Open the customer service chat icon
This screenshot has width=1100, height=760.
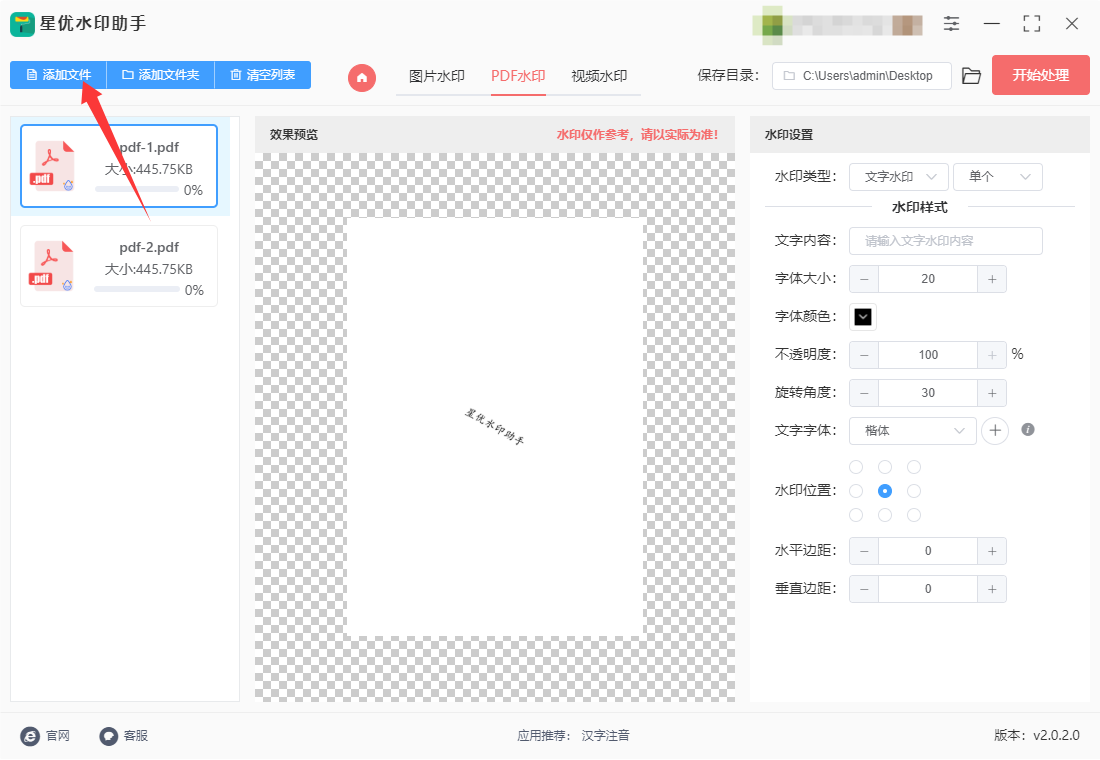(108, 735)
